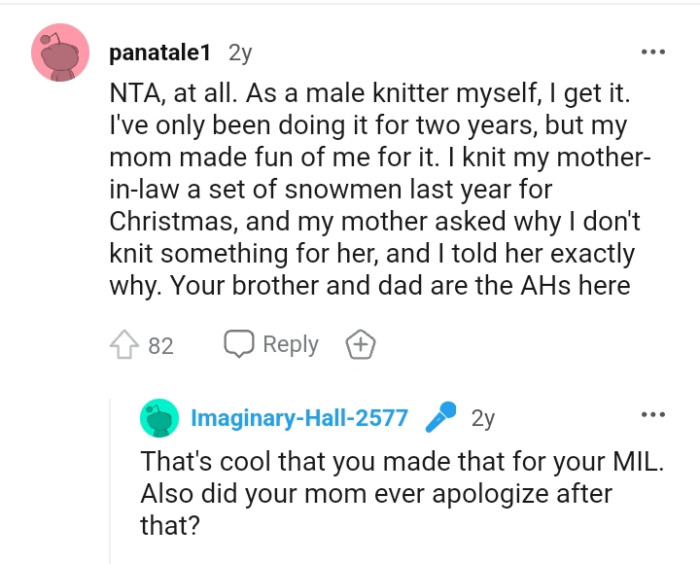
Task: Click Imaginary-Hall-2577's teal avatar
Action: [x=160, y=418]
